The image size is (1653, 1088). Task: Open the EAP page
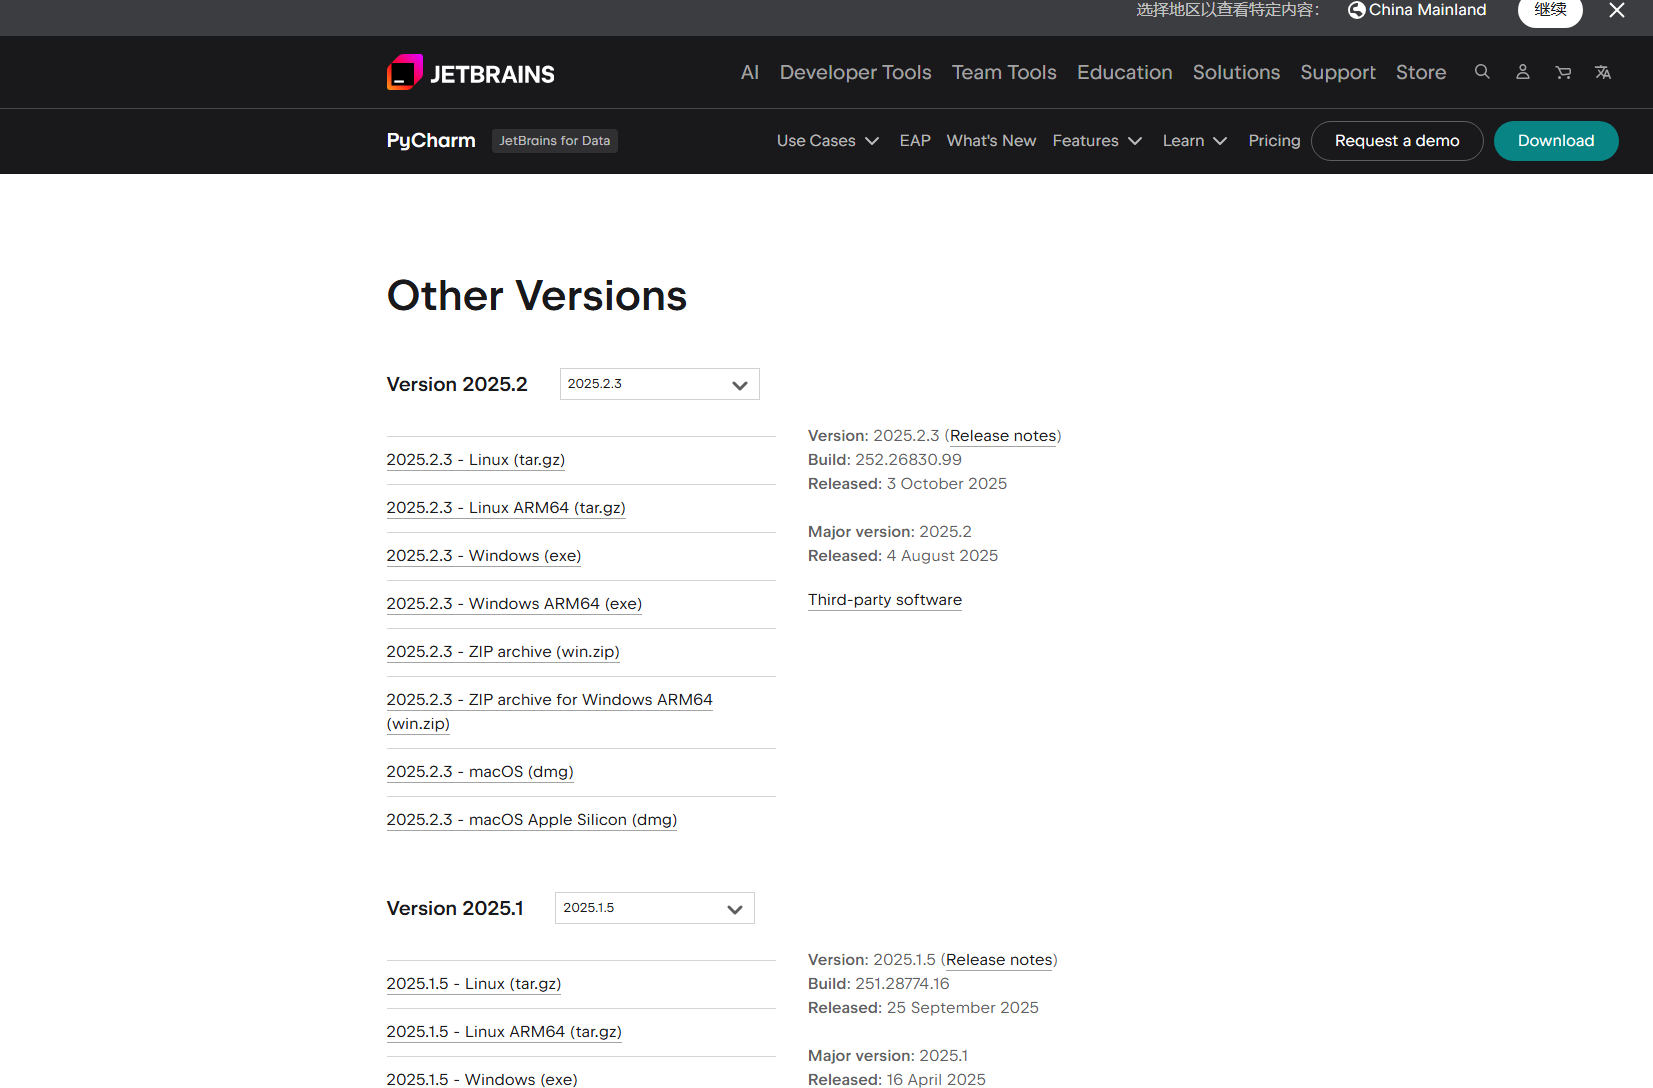pos(915,141)
